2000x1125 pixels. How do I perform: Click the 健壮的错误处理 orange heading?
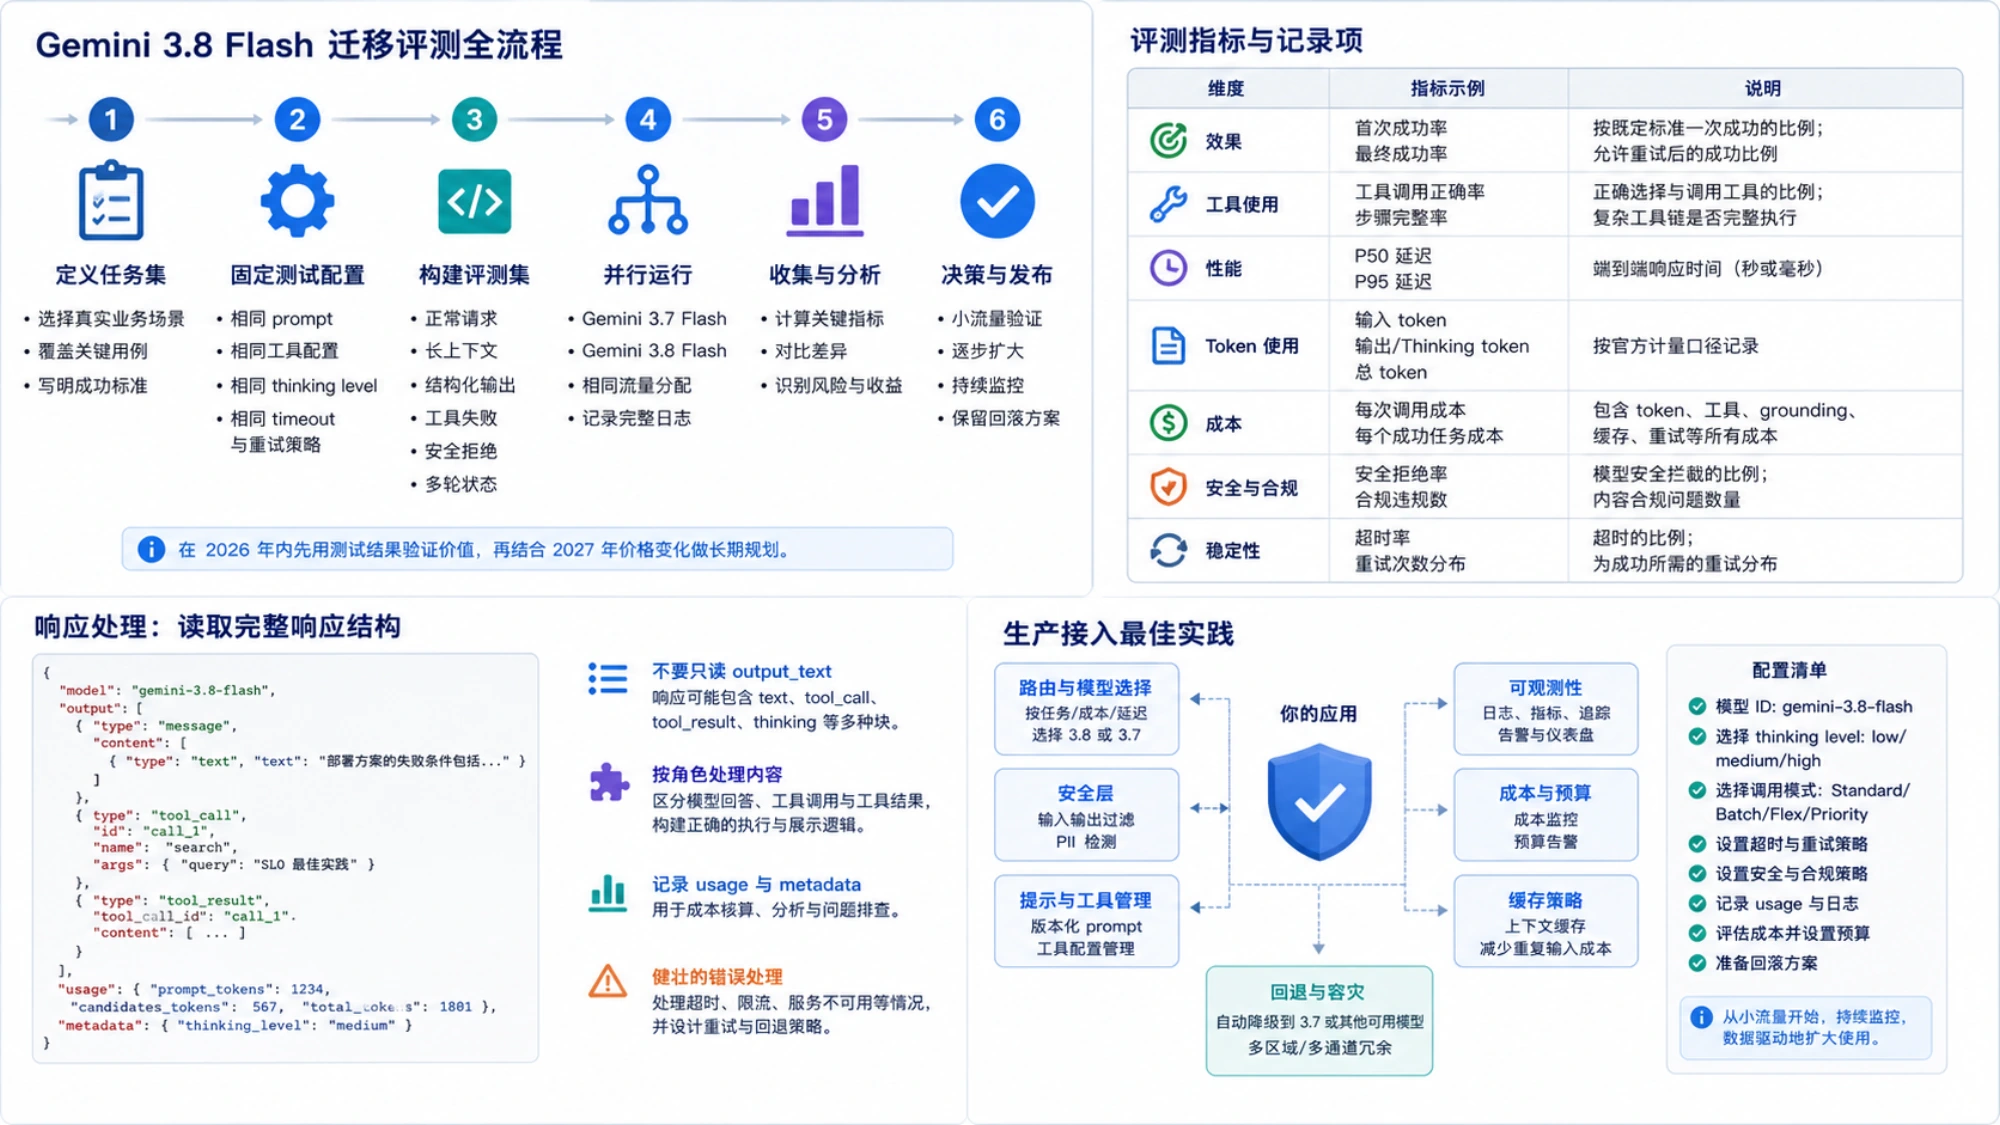717,977
